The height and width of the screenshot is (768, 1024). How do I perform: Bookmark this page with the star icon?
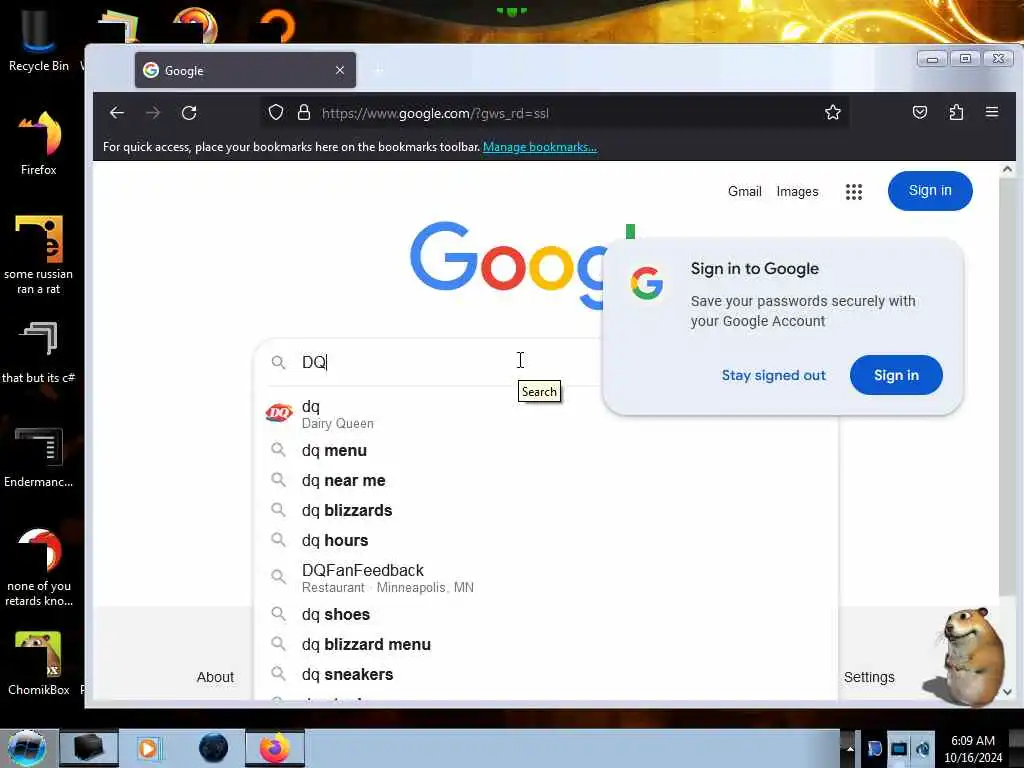point(833,113)
